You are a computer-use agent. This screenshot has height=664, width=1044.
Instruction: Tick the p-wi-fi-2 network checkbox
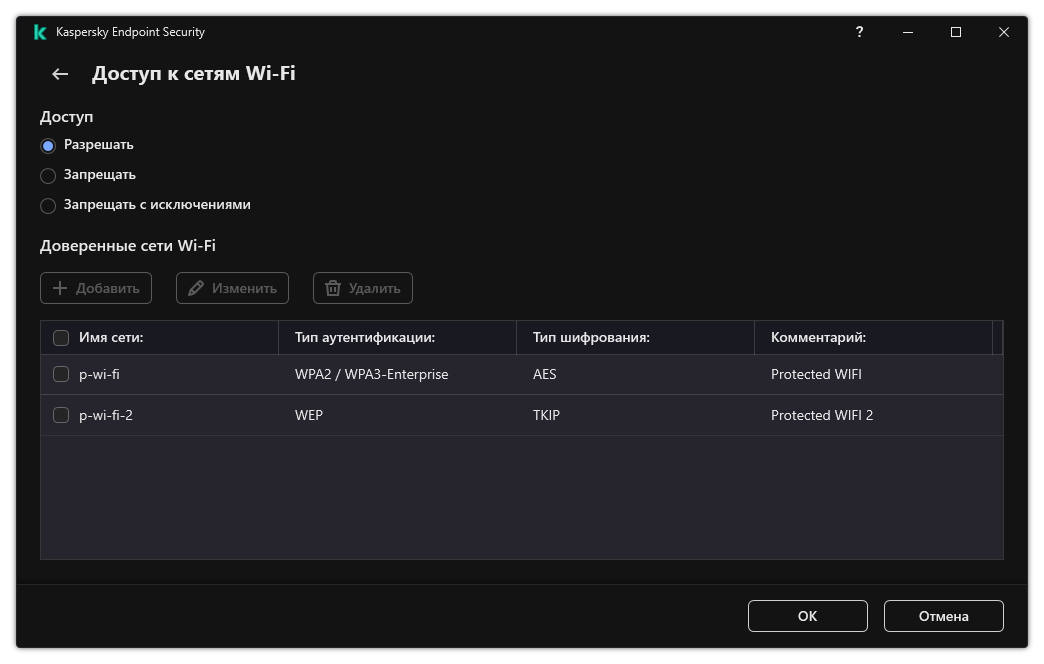pos(61,415)
